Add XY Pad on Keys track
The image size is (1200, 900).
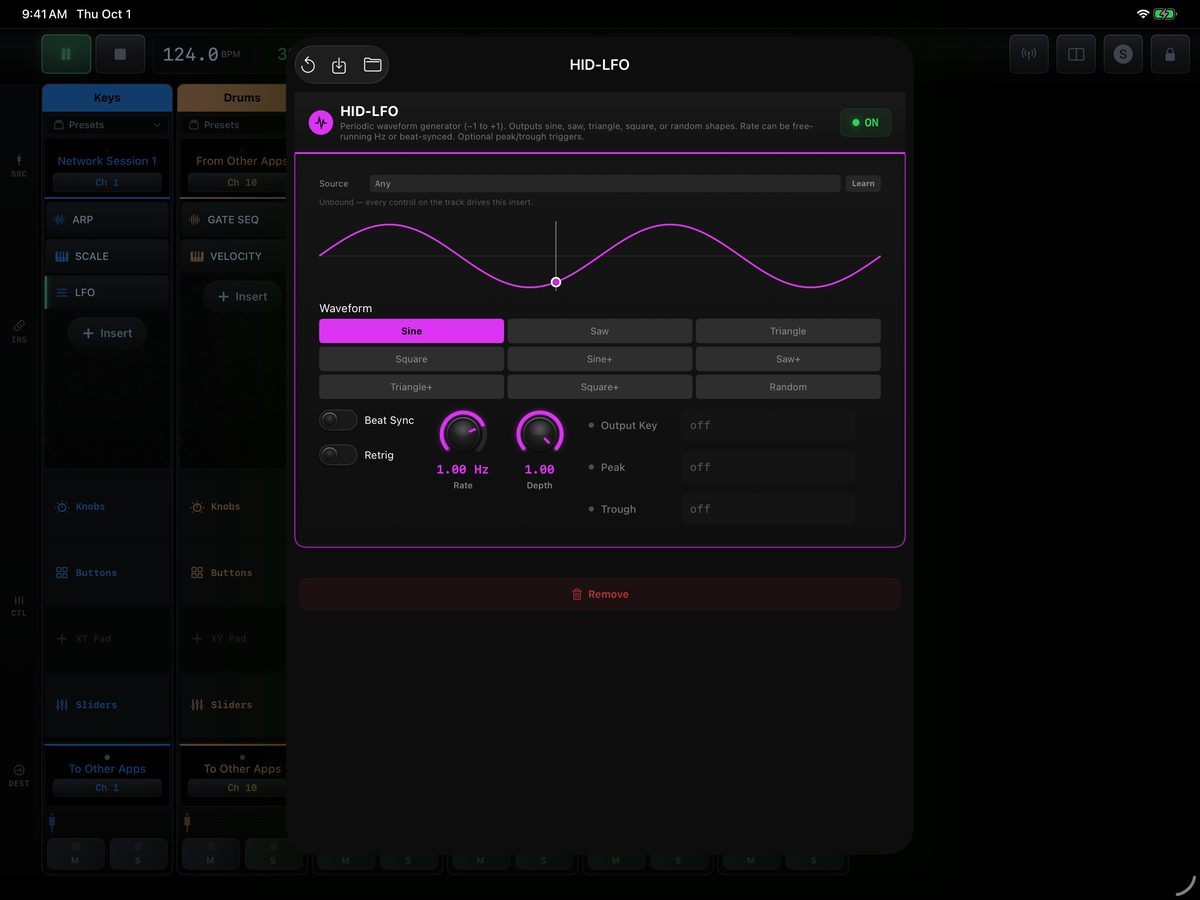click(x=107, y=638)
